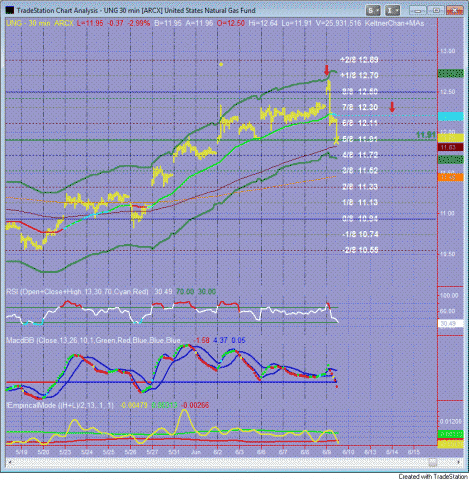Click the orange moving average price marker
The width and height of the screenshot is (469, 480).
[x=451, y=178]
